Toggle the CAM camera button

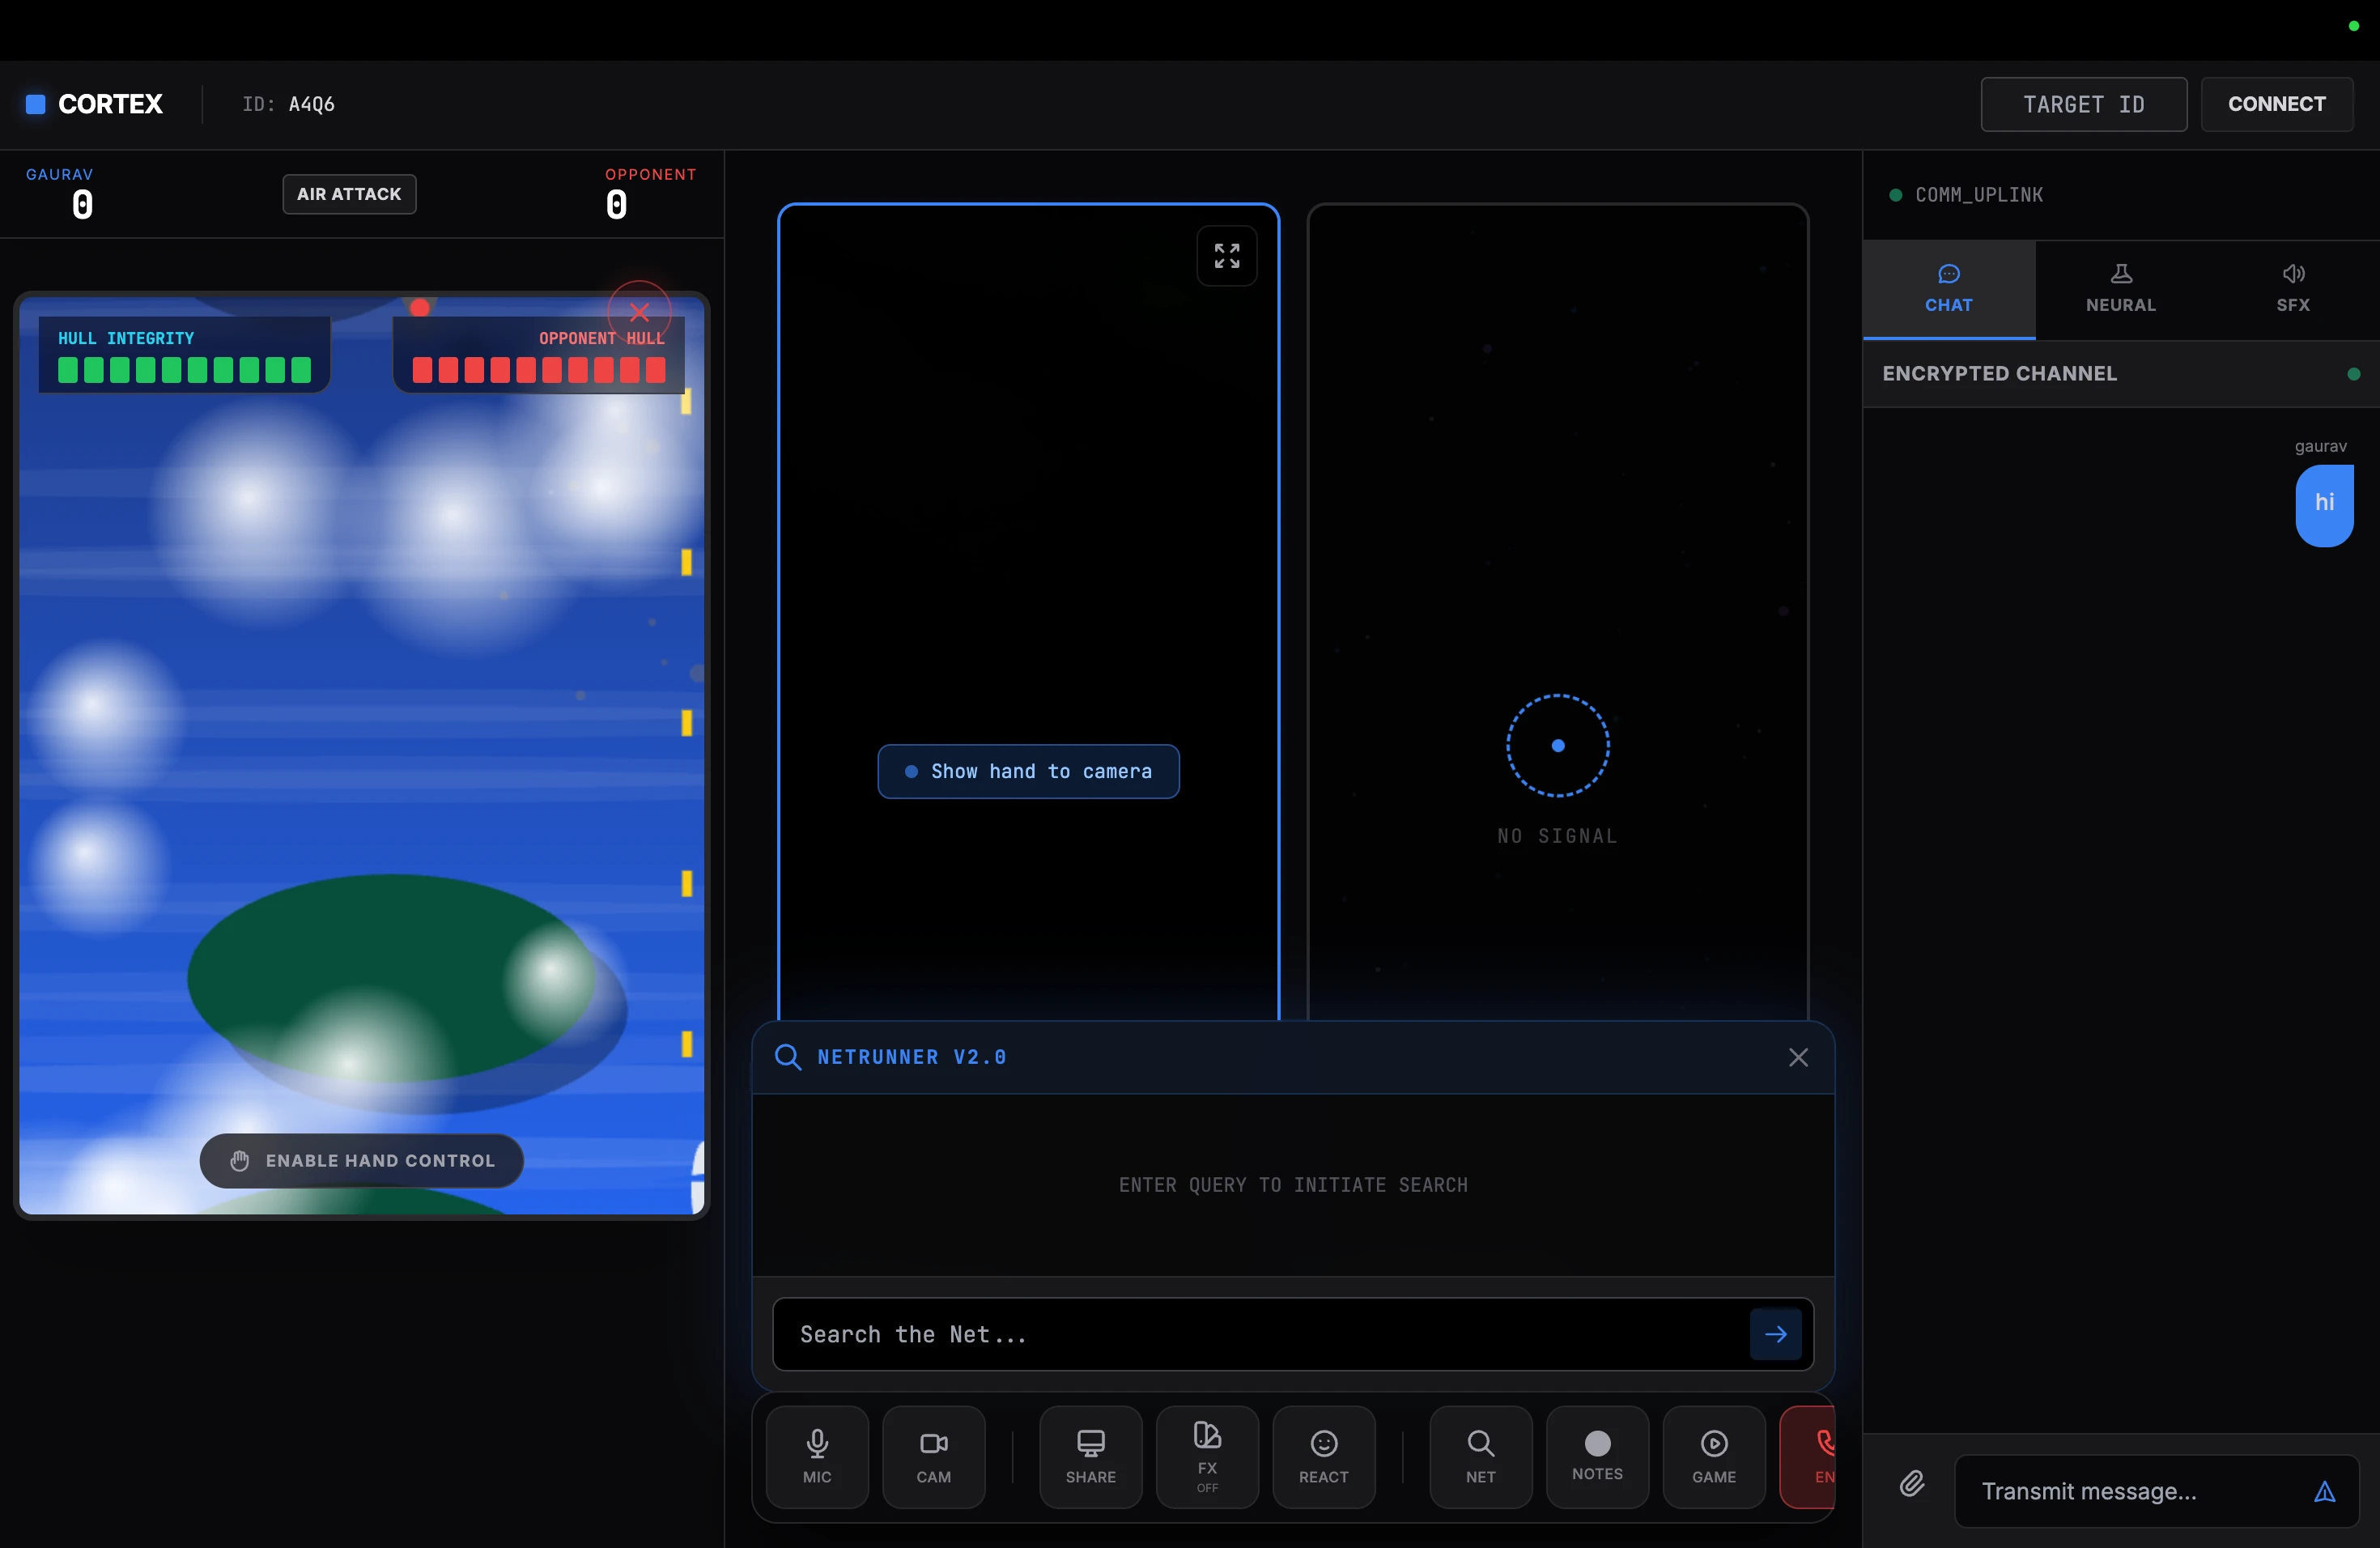(x=933, y=1456)
